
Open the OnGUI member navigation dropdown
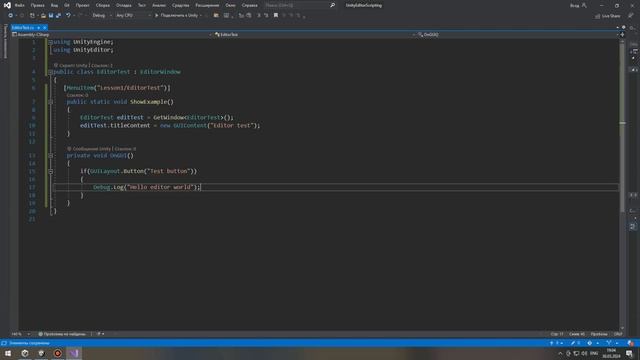(518, 35)
